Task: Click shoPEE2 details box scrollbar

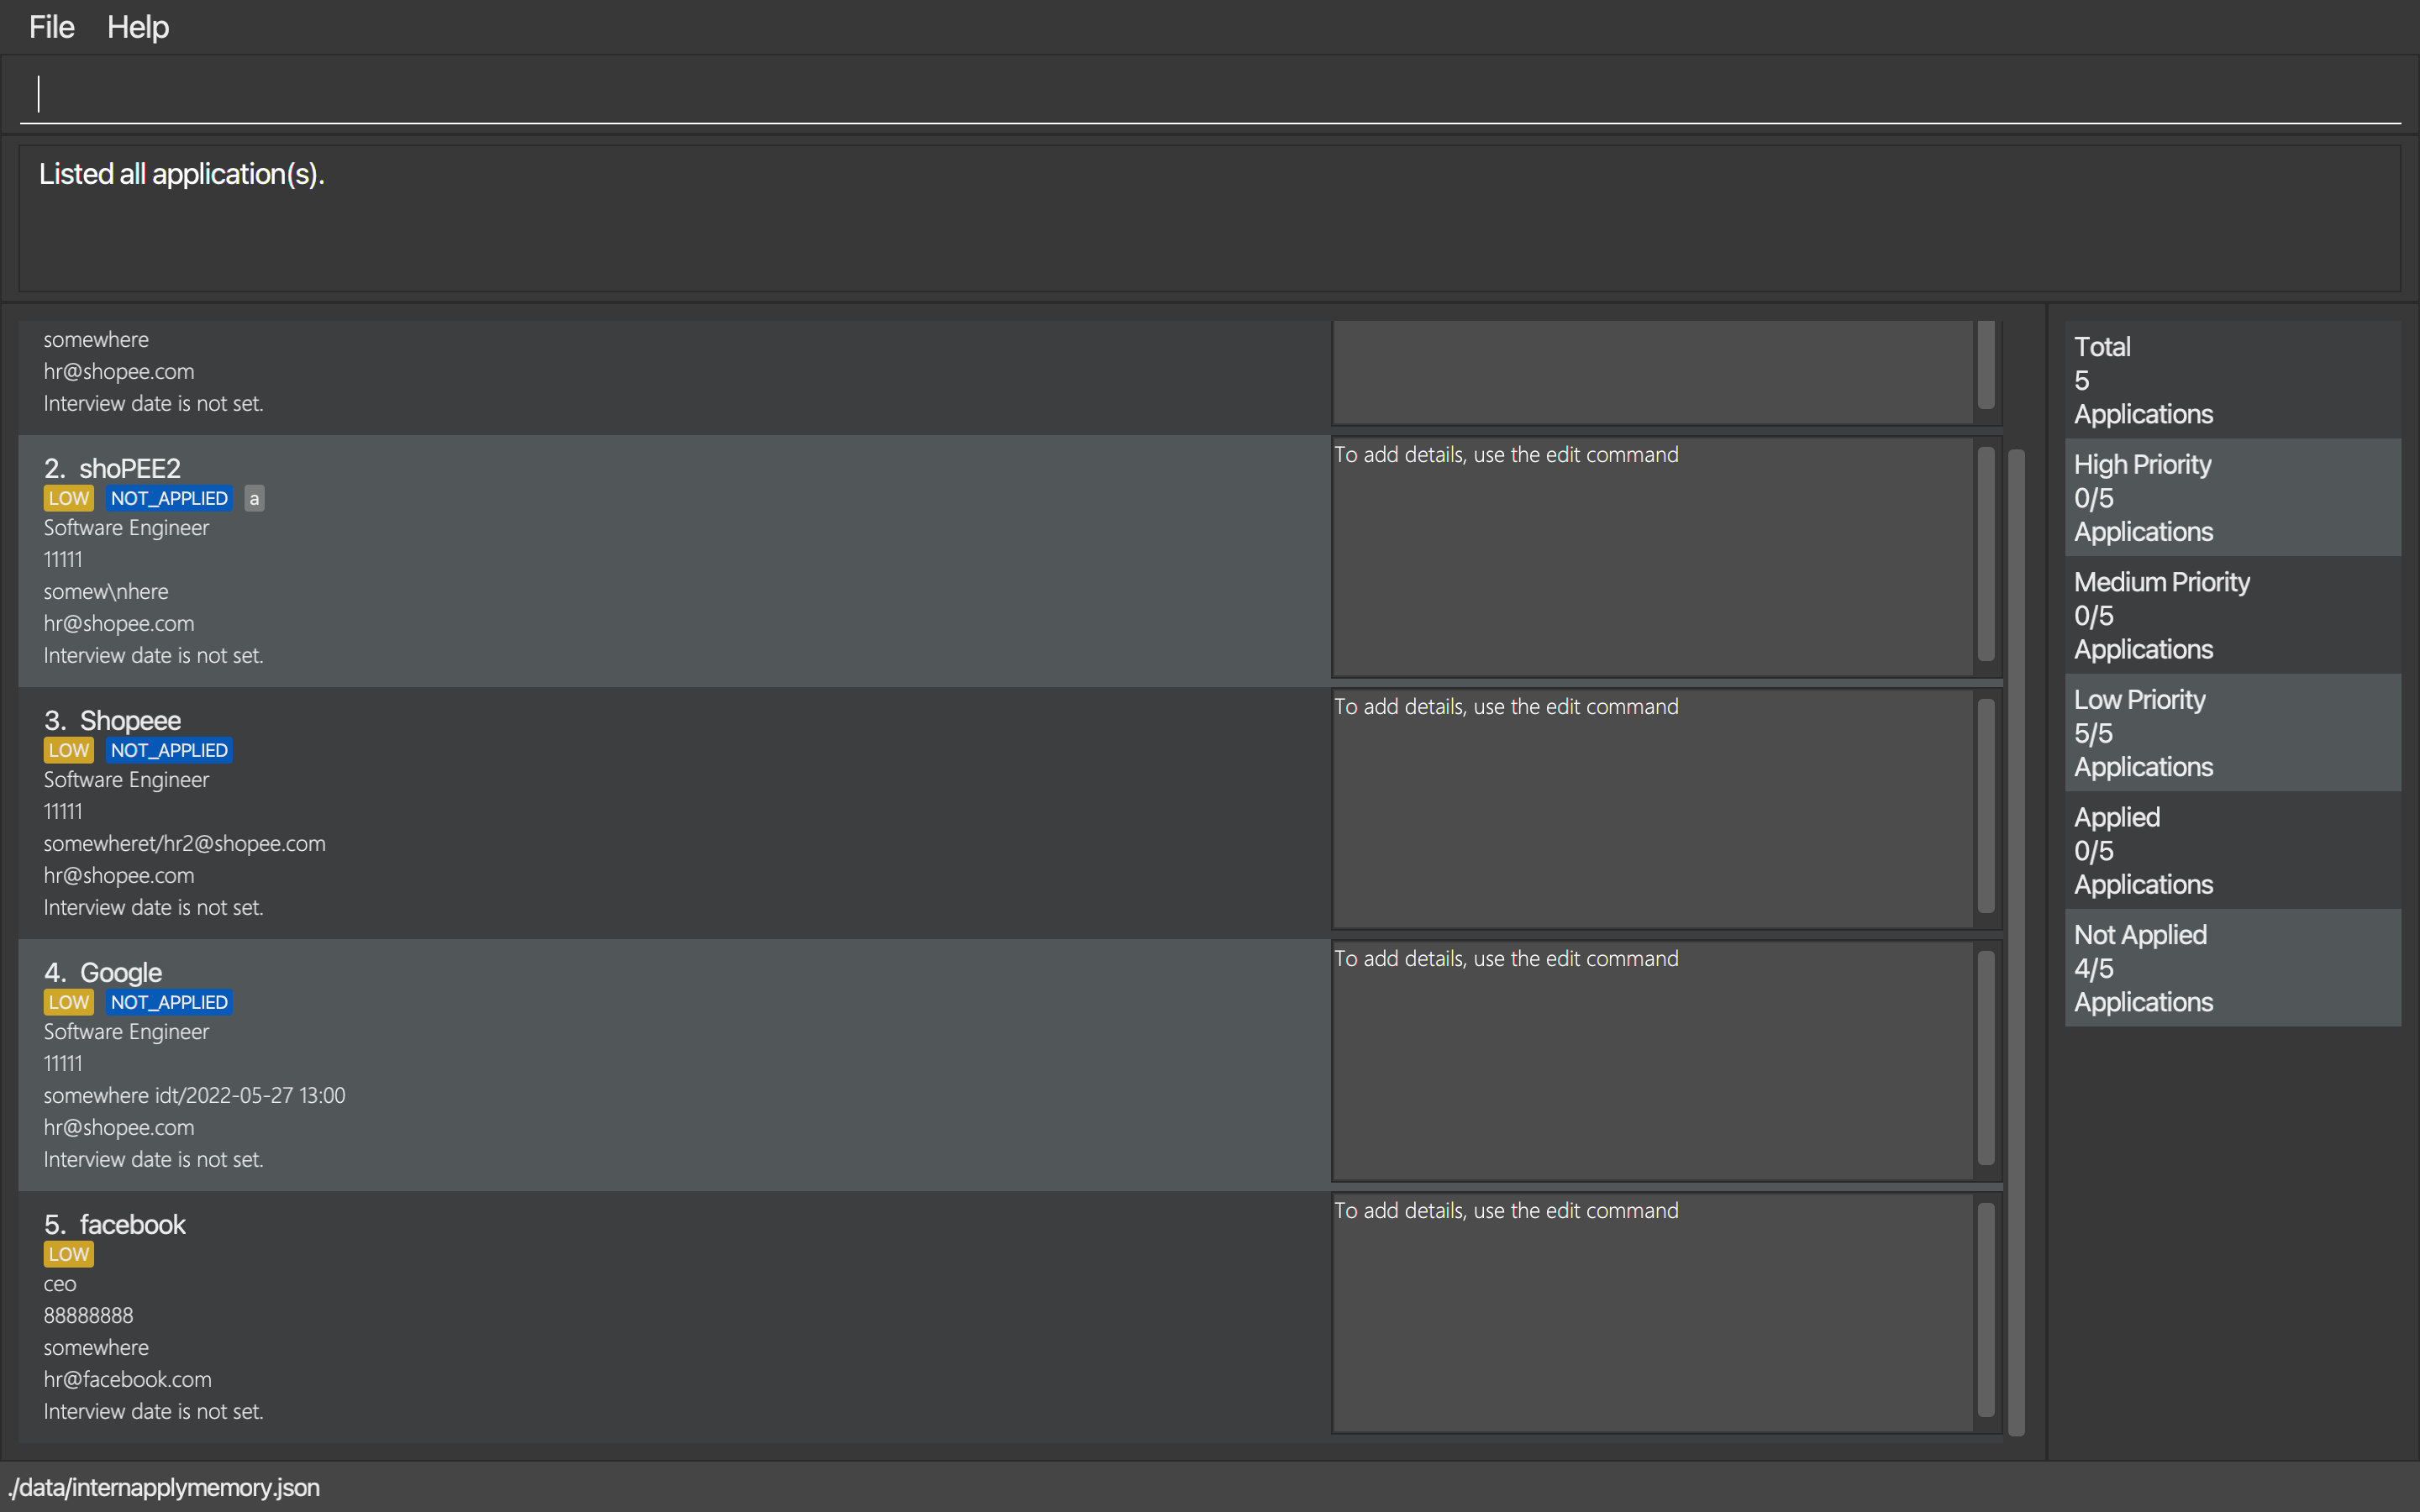Action: [x=1986, y=554]
